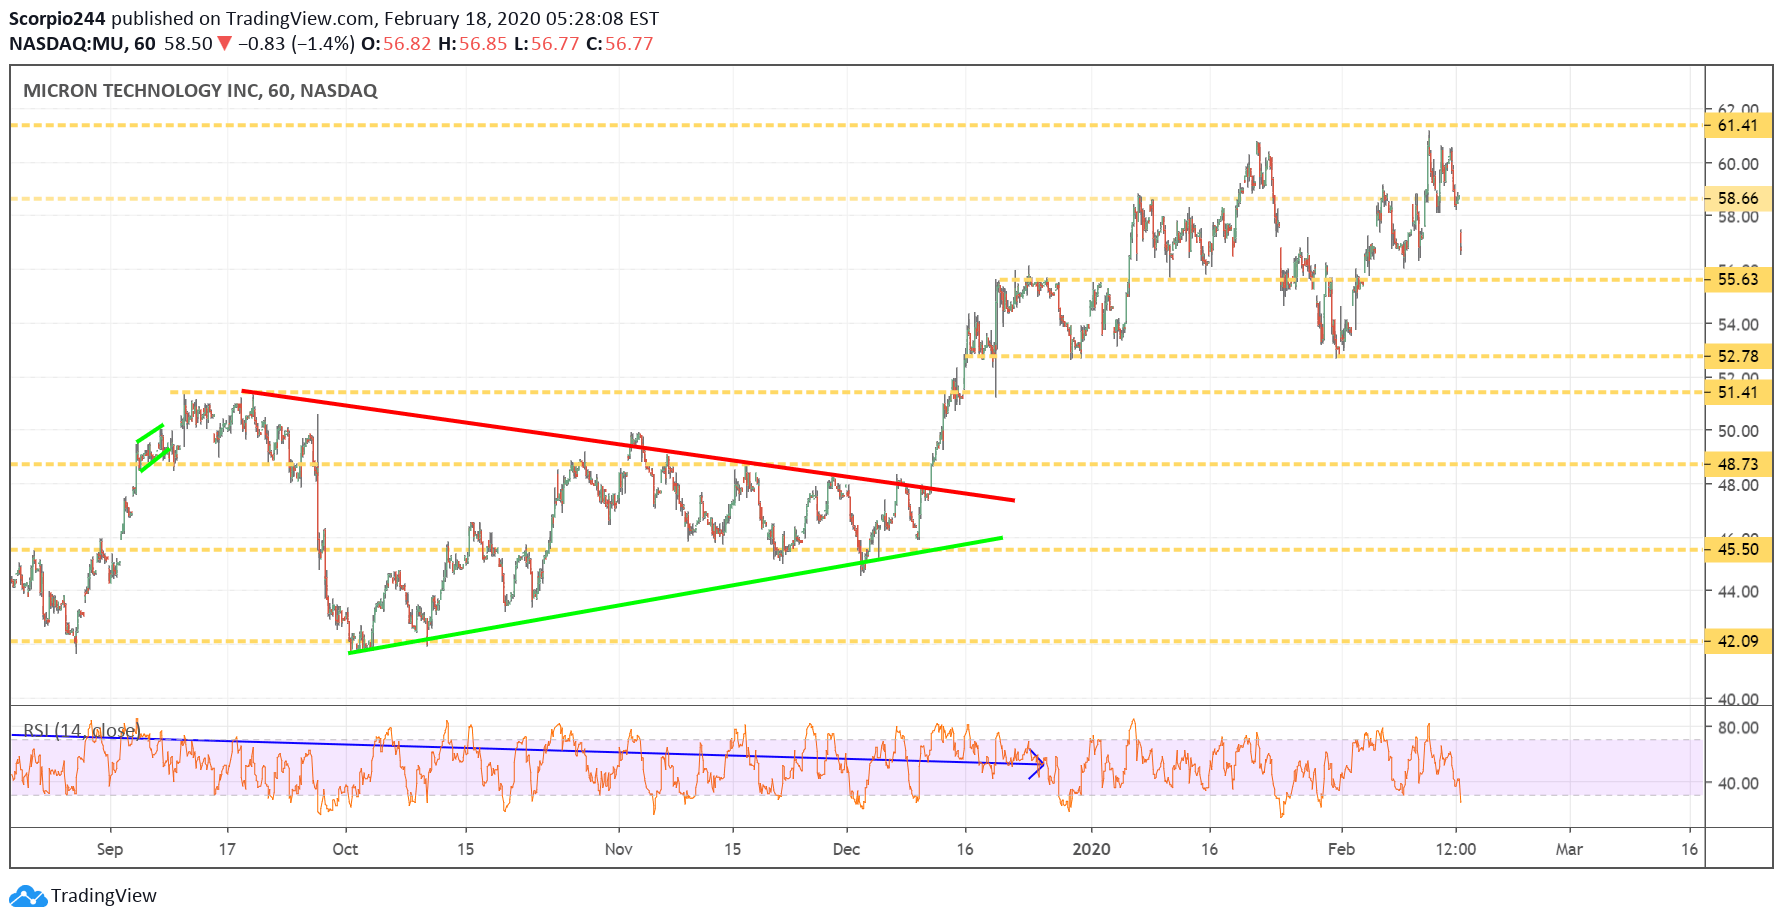Select the 42.09 price level label
The image size is (1783, 923).
point(1738,641)
